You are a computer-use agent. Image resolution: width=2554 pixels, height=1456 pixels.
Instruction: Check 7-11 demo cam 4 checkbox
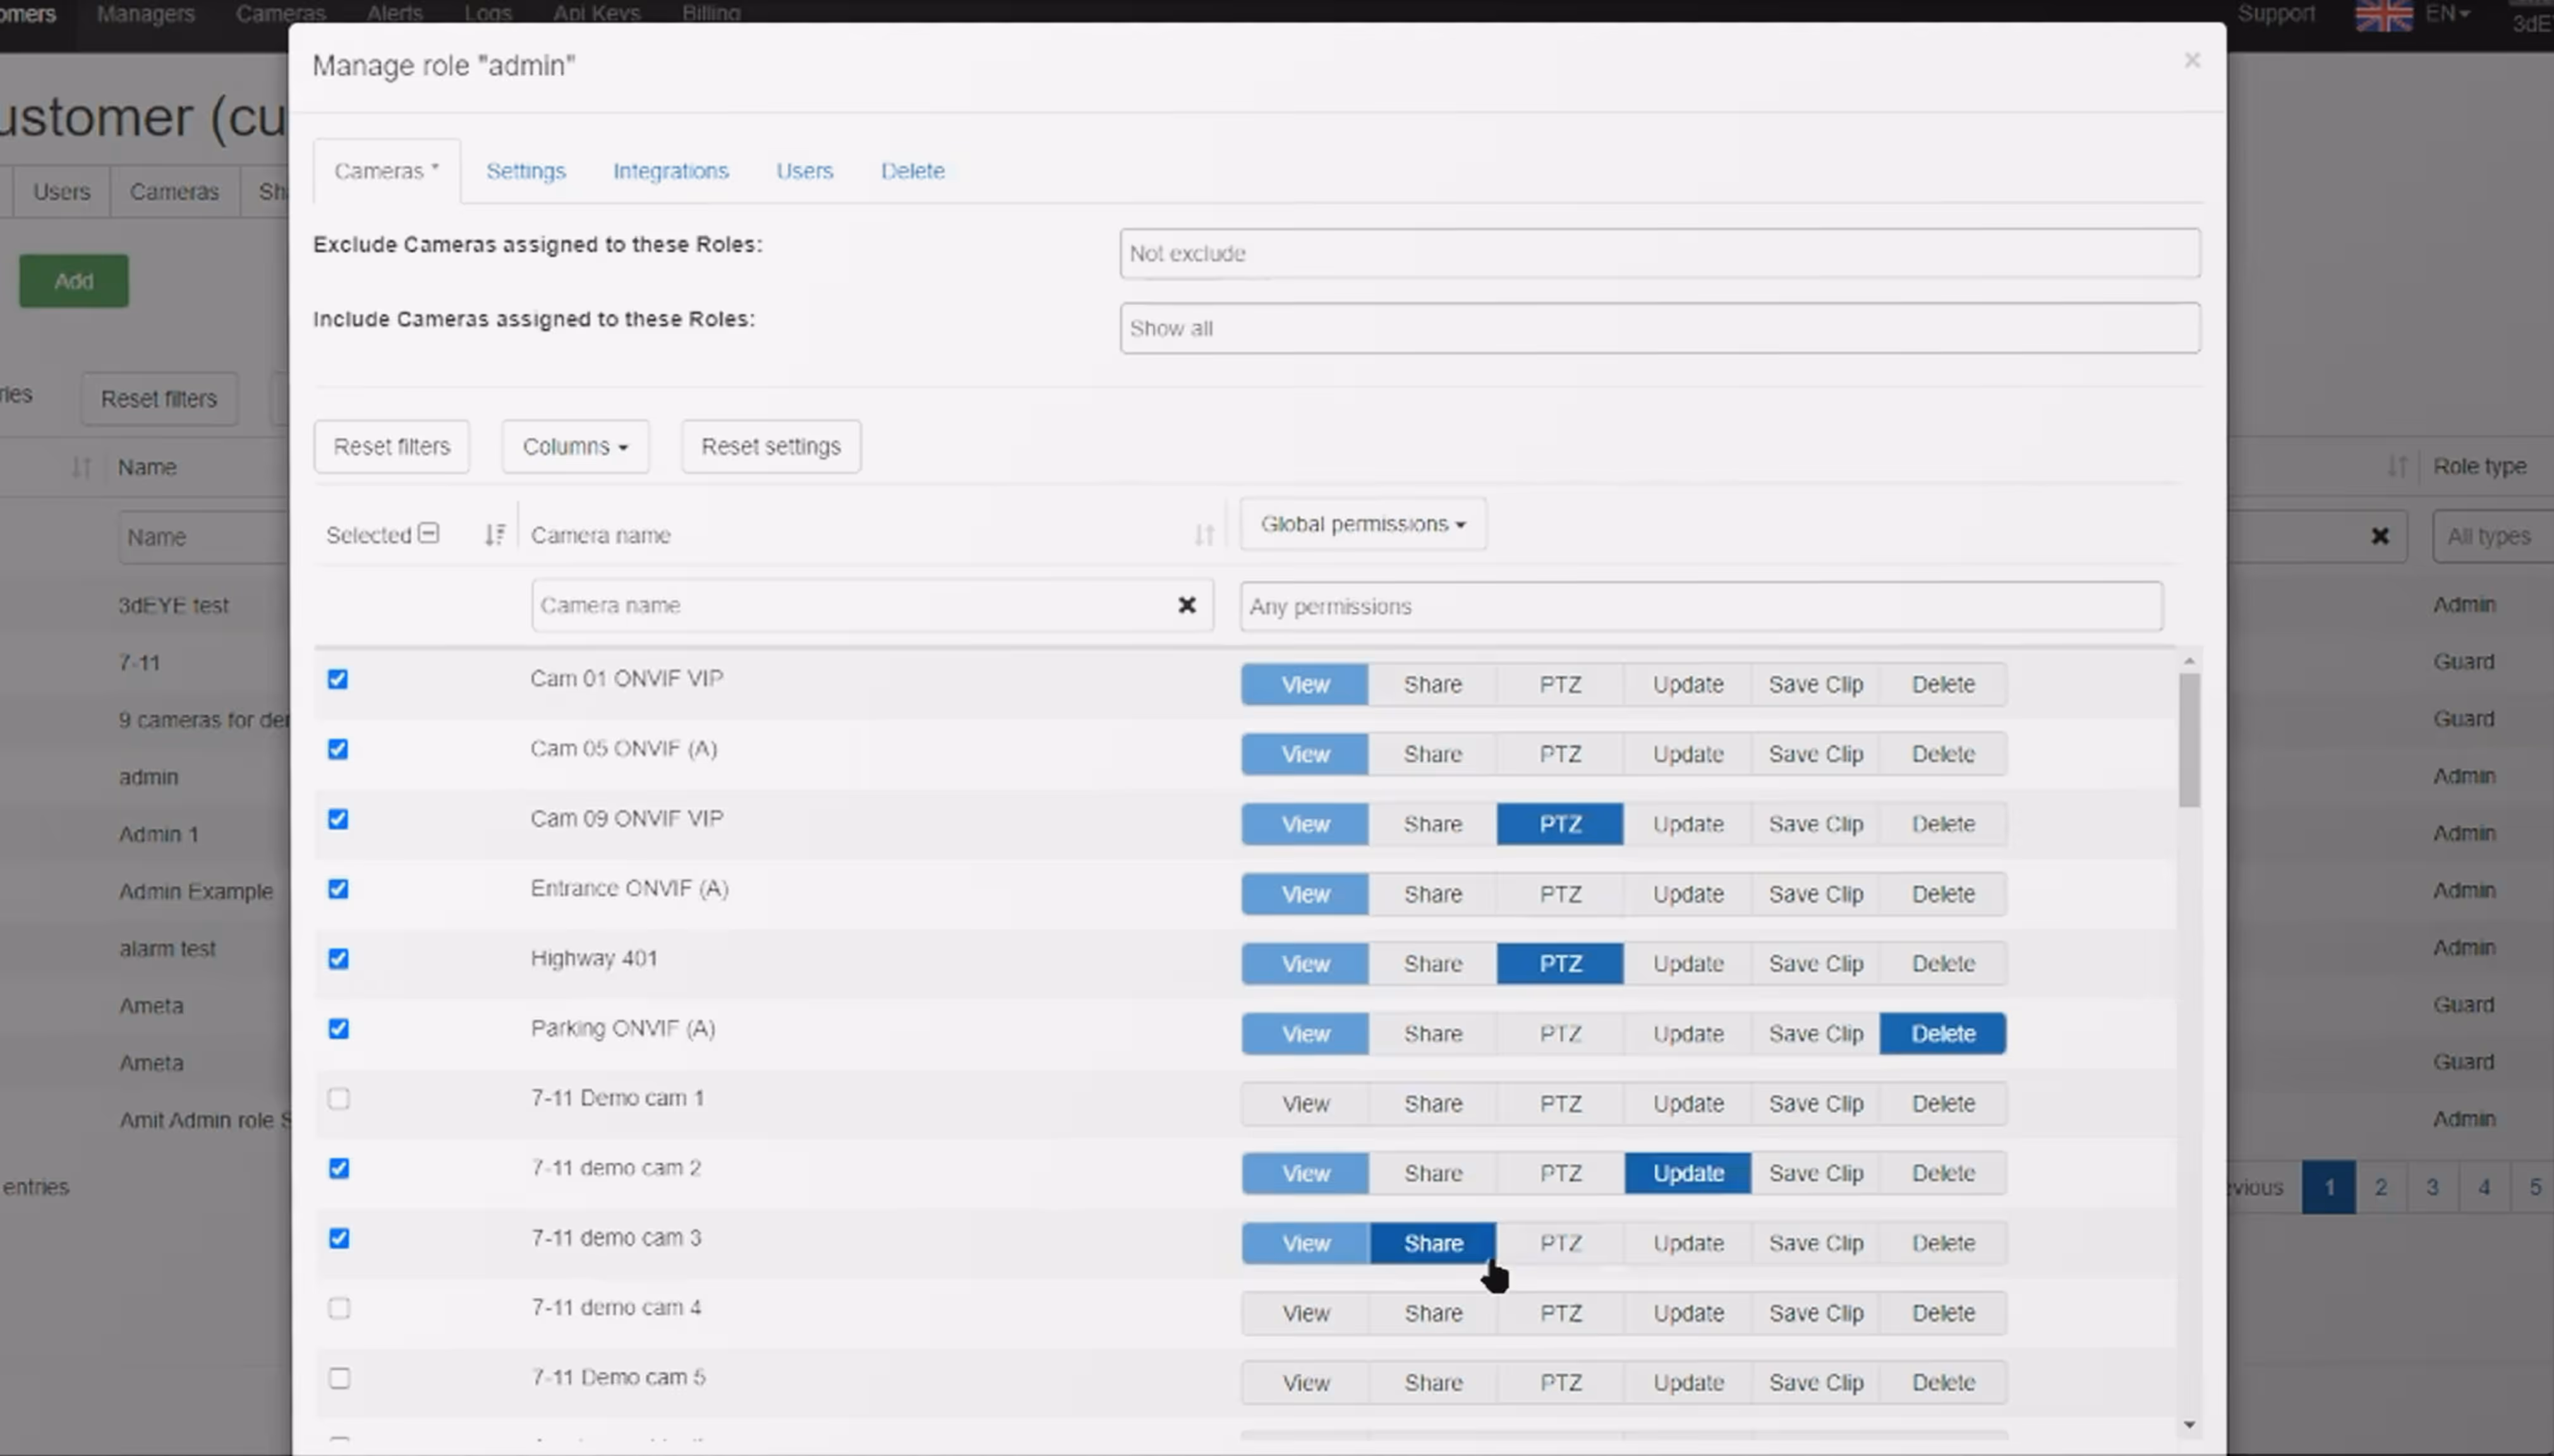tap(339, 1309)
